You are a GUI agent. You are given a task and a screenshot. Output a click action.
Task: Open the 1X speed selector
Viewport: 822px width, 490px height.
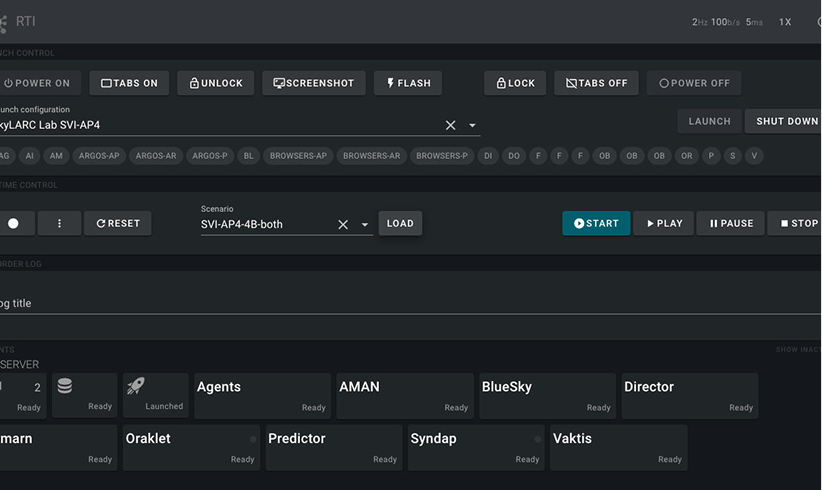point(784,22)
